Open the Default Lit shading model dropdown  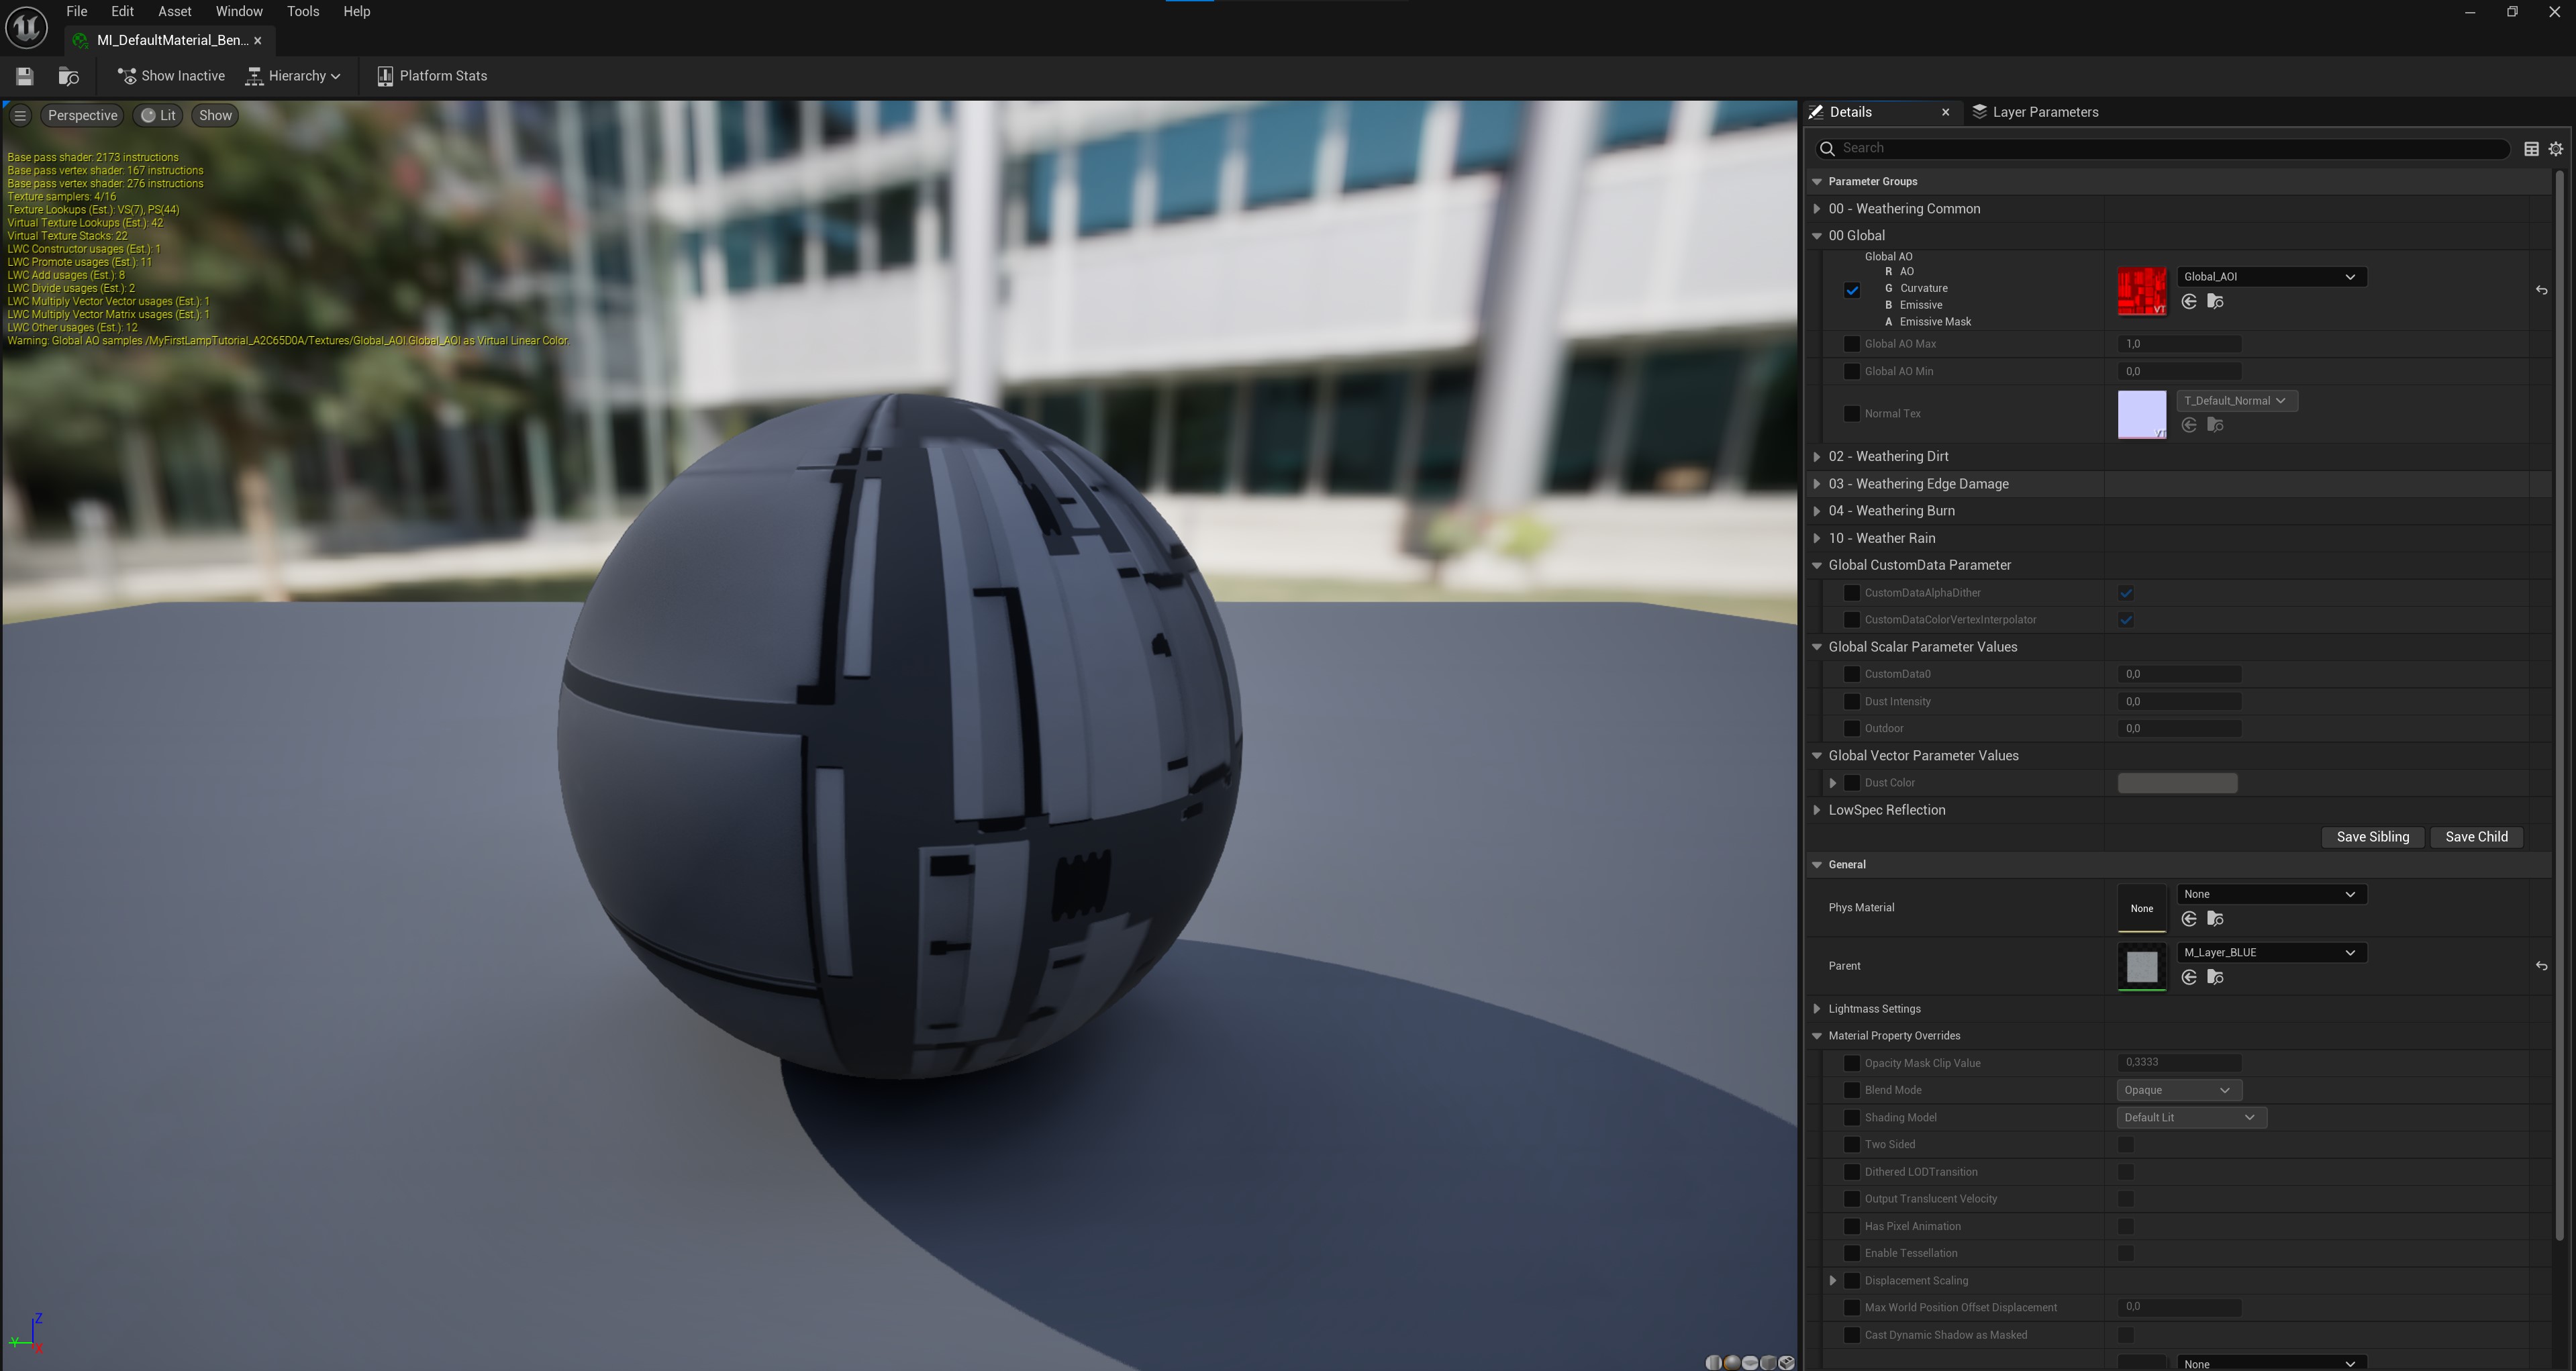pos(2191,1118)
